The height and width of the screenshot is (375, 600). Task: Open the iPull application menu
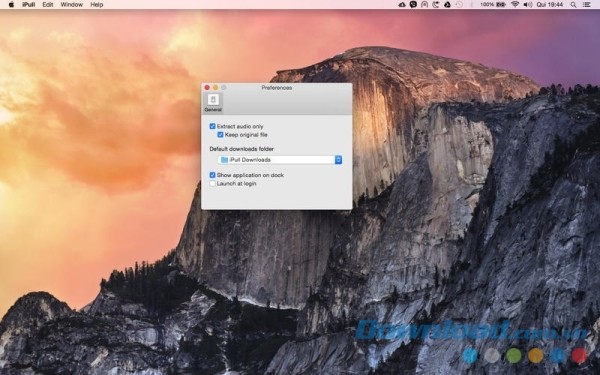[x=29, y=5]
